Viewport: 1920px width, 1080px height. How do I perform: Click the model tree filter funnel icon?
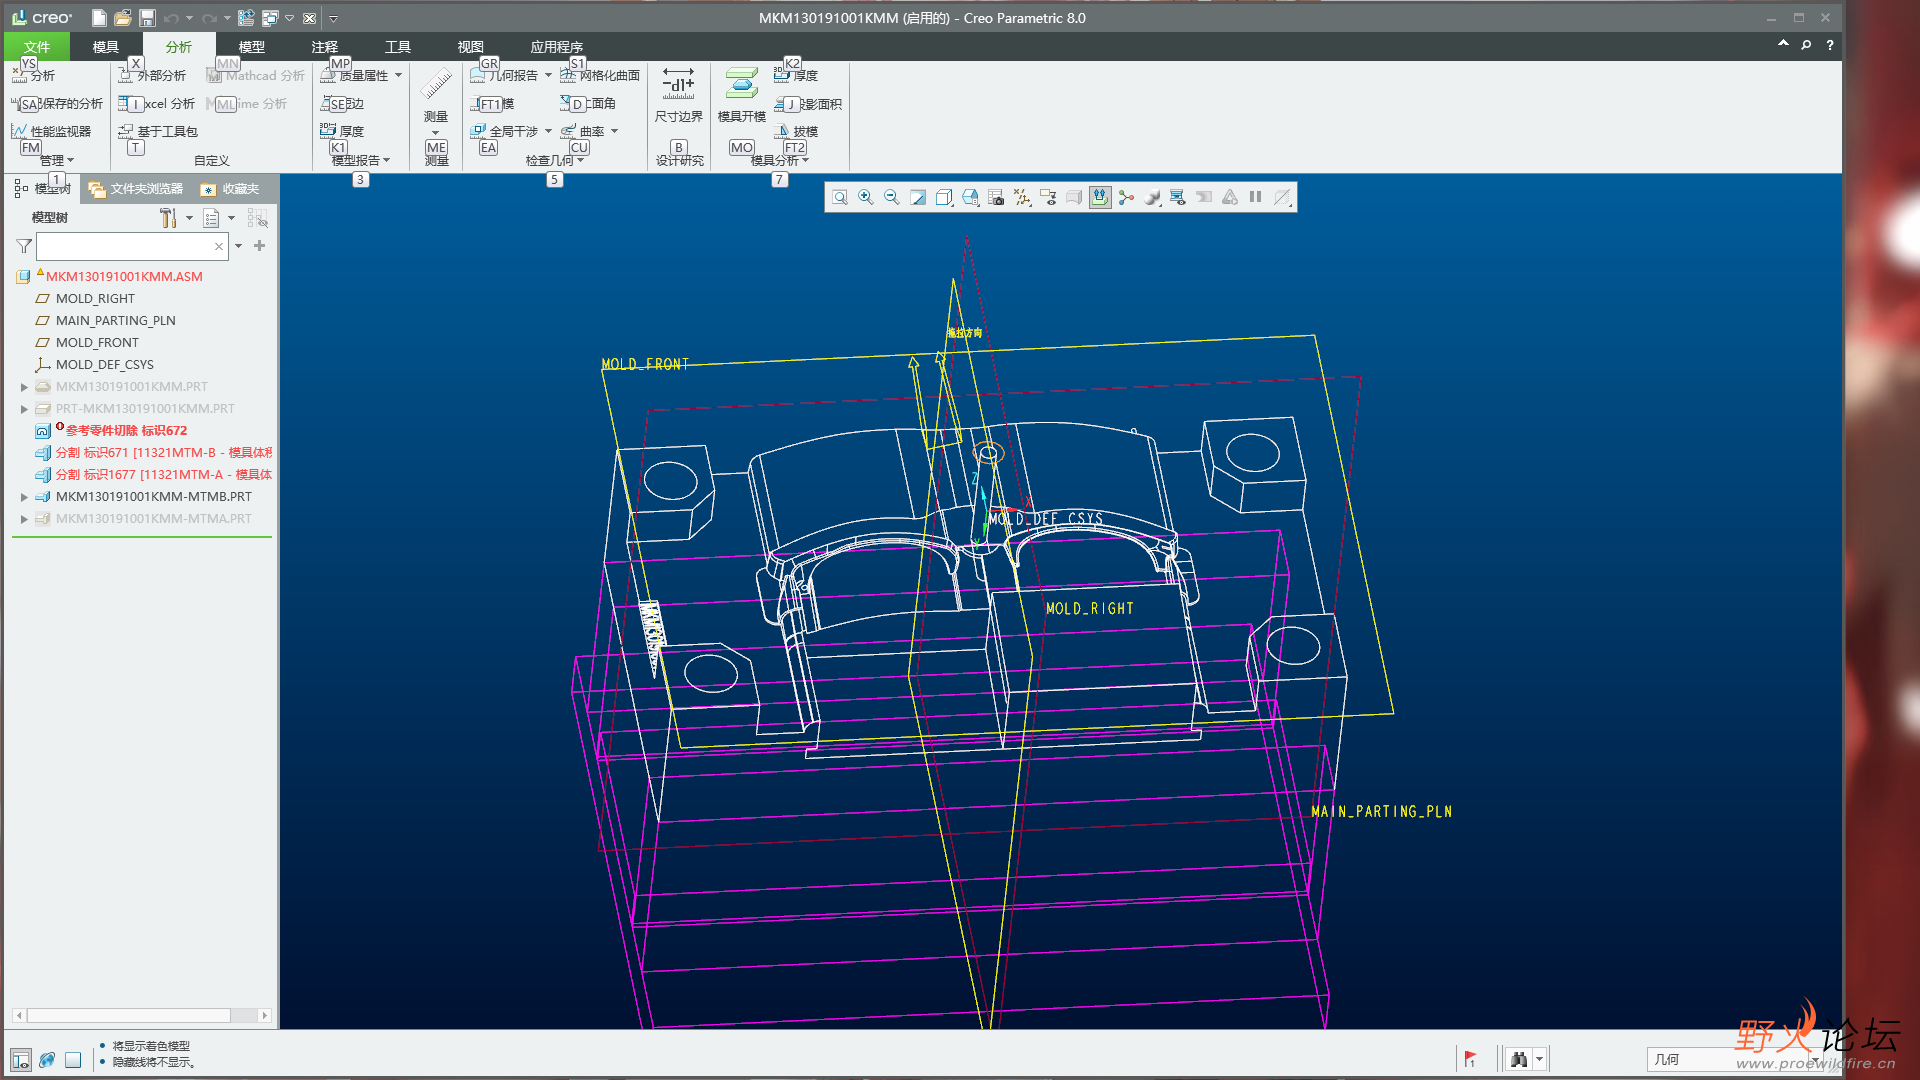(24, 246)
